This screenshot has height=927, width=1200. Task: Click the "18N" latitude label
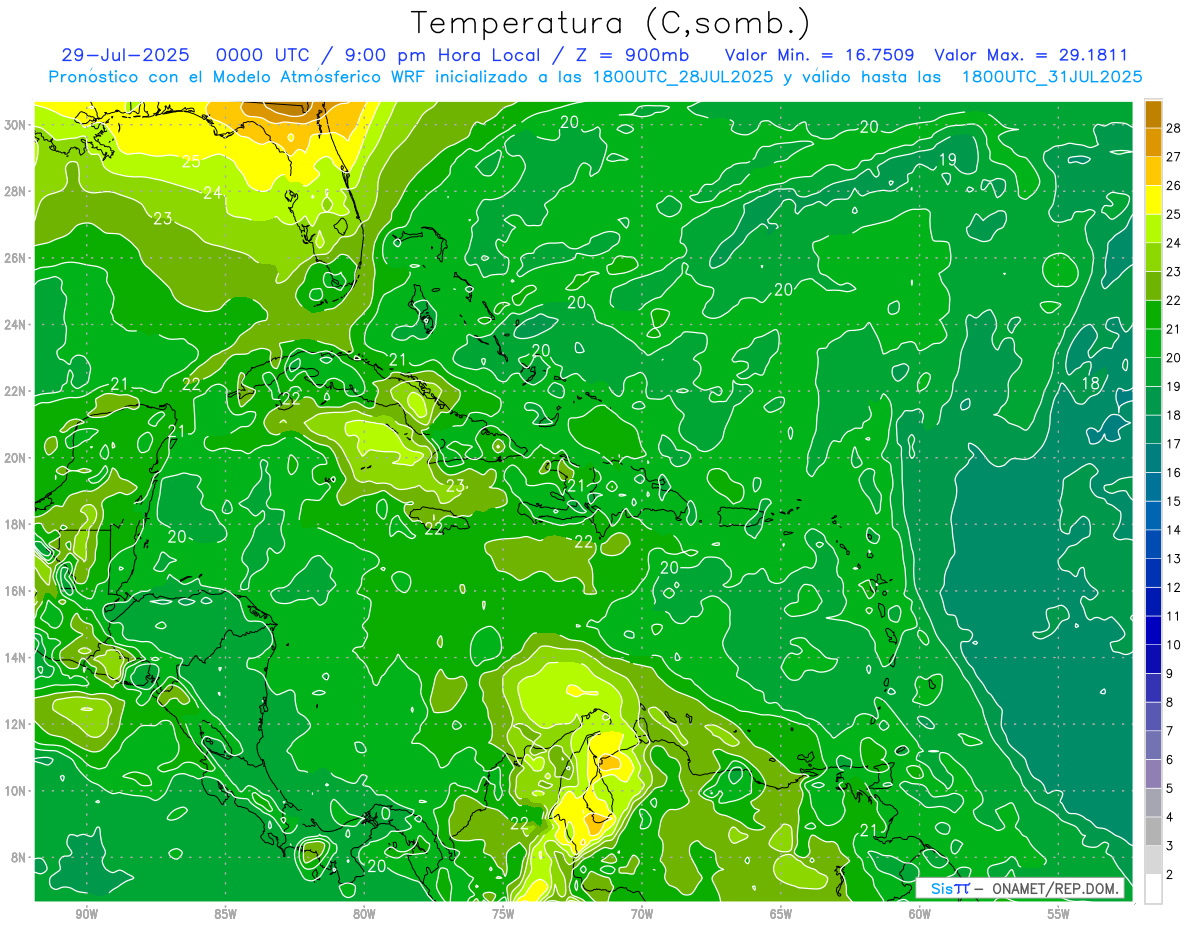pos(17,524)
